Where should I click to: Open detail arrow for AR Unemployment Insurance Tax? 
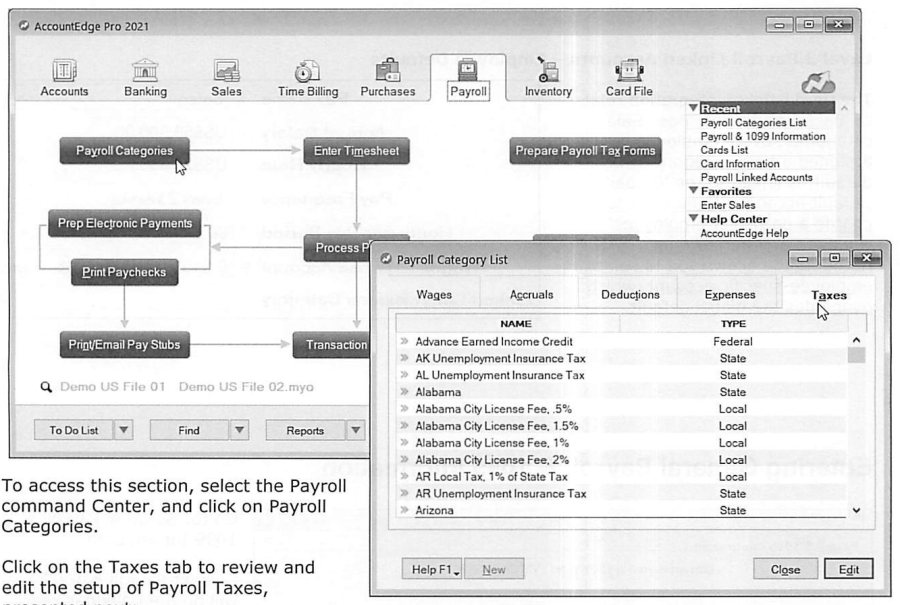404,493
